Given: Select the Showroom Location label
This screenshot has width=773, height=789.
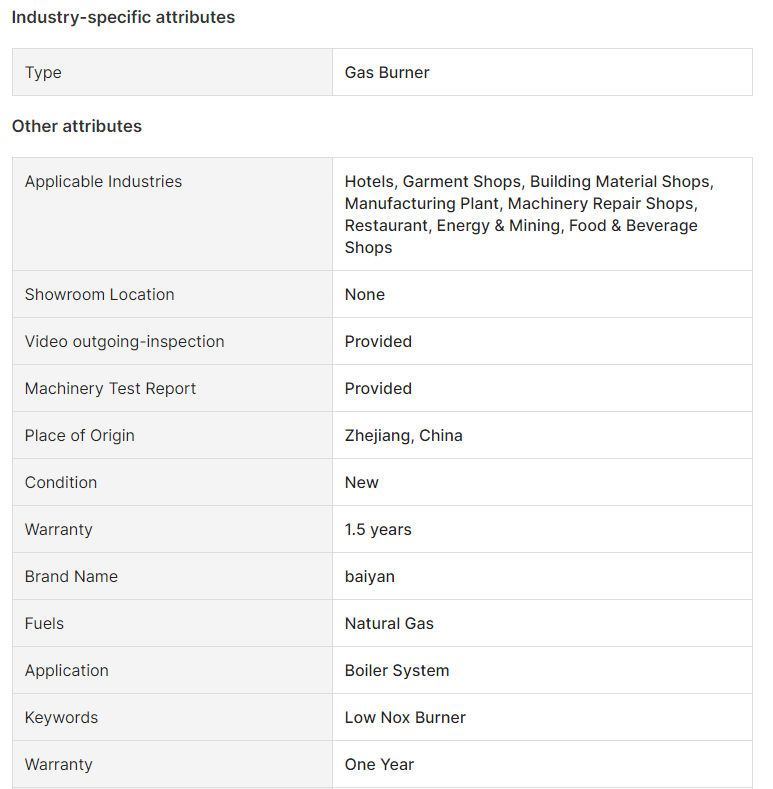Looking at the screenshot, I should coord(100,294).
